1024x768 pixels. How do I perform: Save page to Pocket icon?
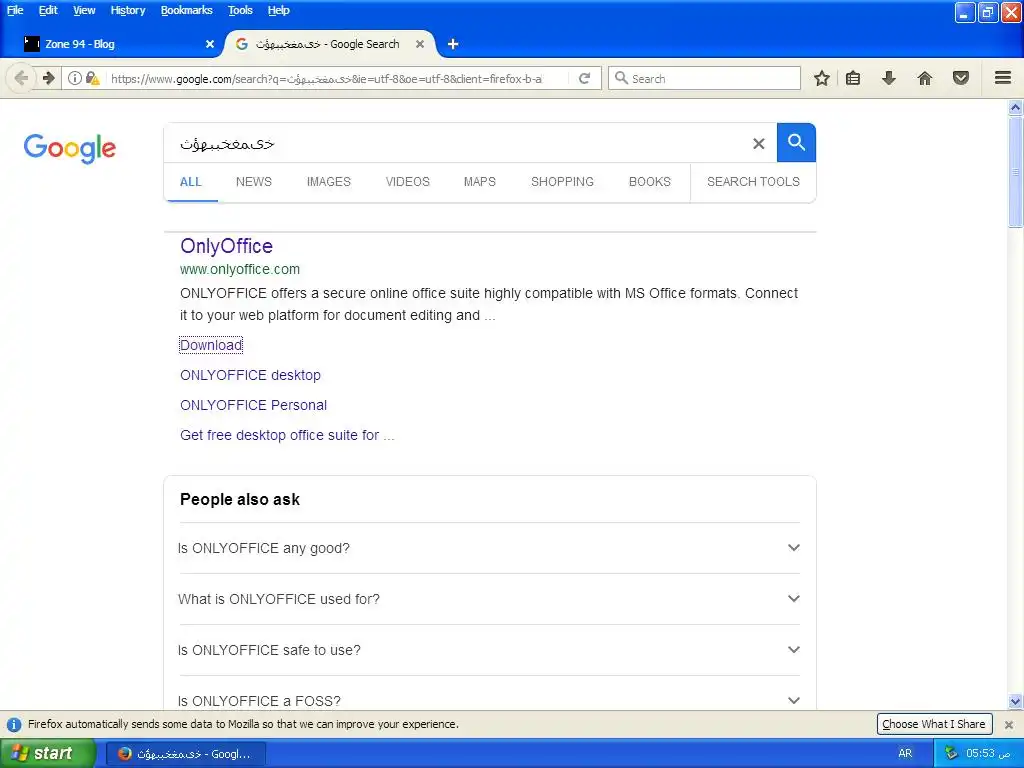(x=961, y=78)
